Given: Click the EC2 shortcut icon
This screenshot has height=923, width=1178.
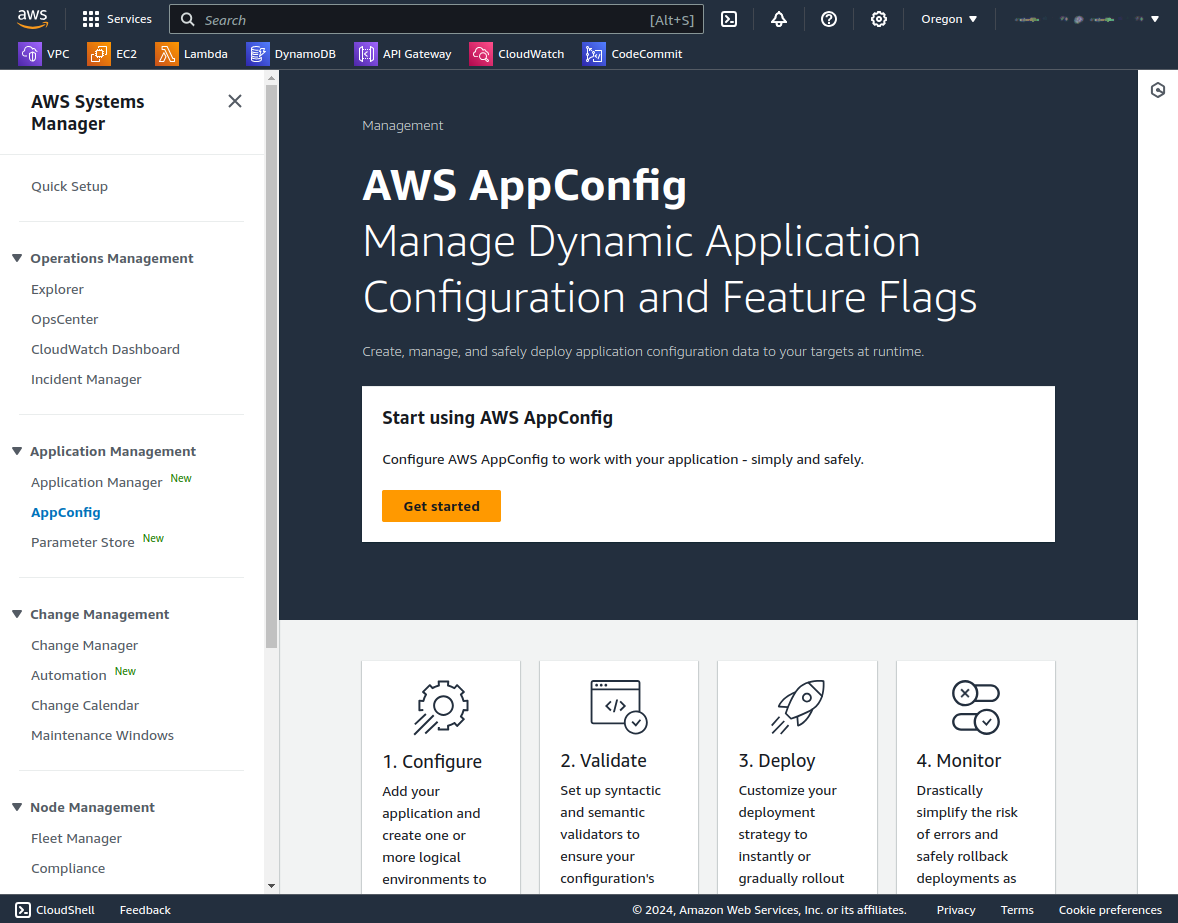Looking at the screenshot, I should tap(99, 54).
